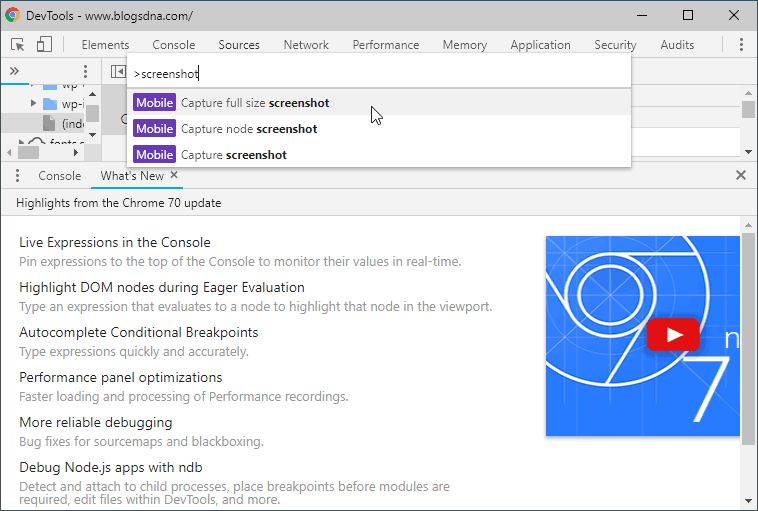Click Highlights from the Chrome 70 update text
Viewport: 758px width, 511px height.
(118, 203)
